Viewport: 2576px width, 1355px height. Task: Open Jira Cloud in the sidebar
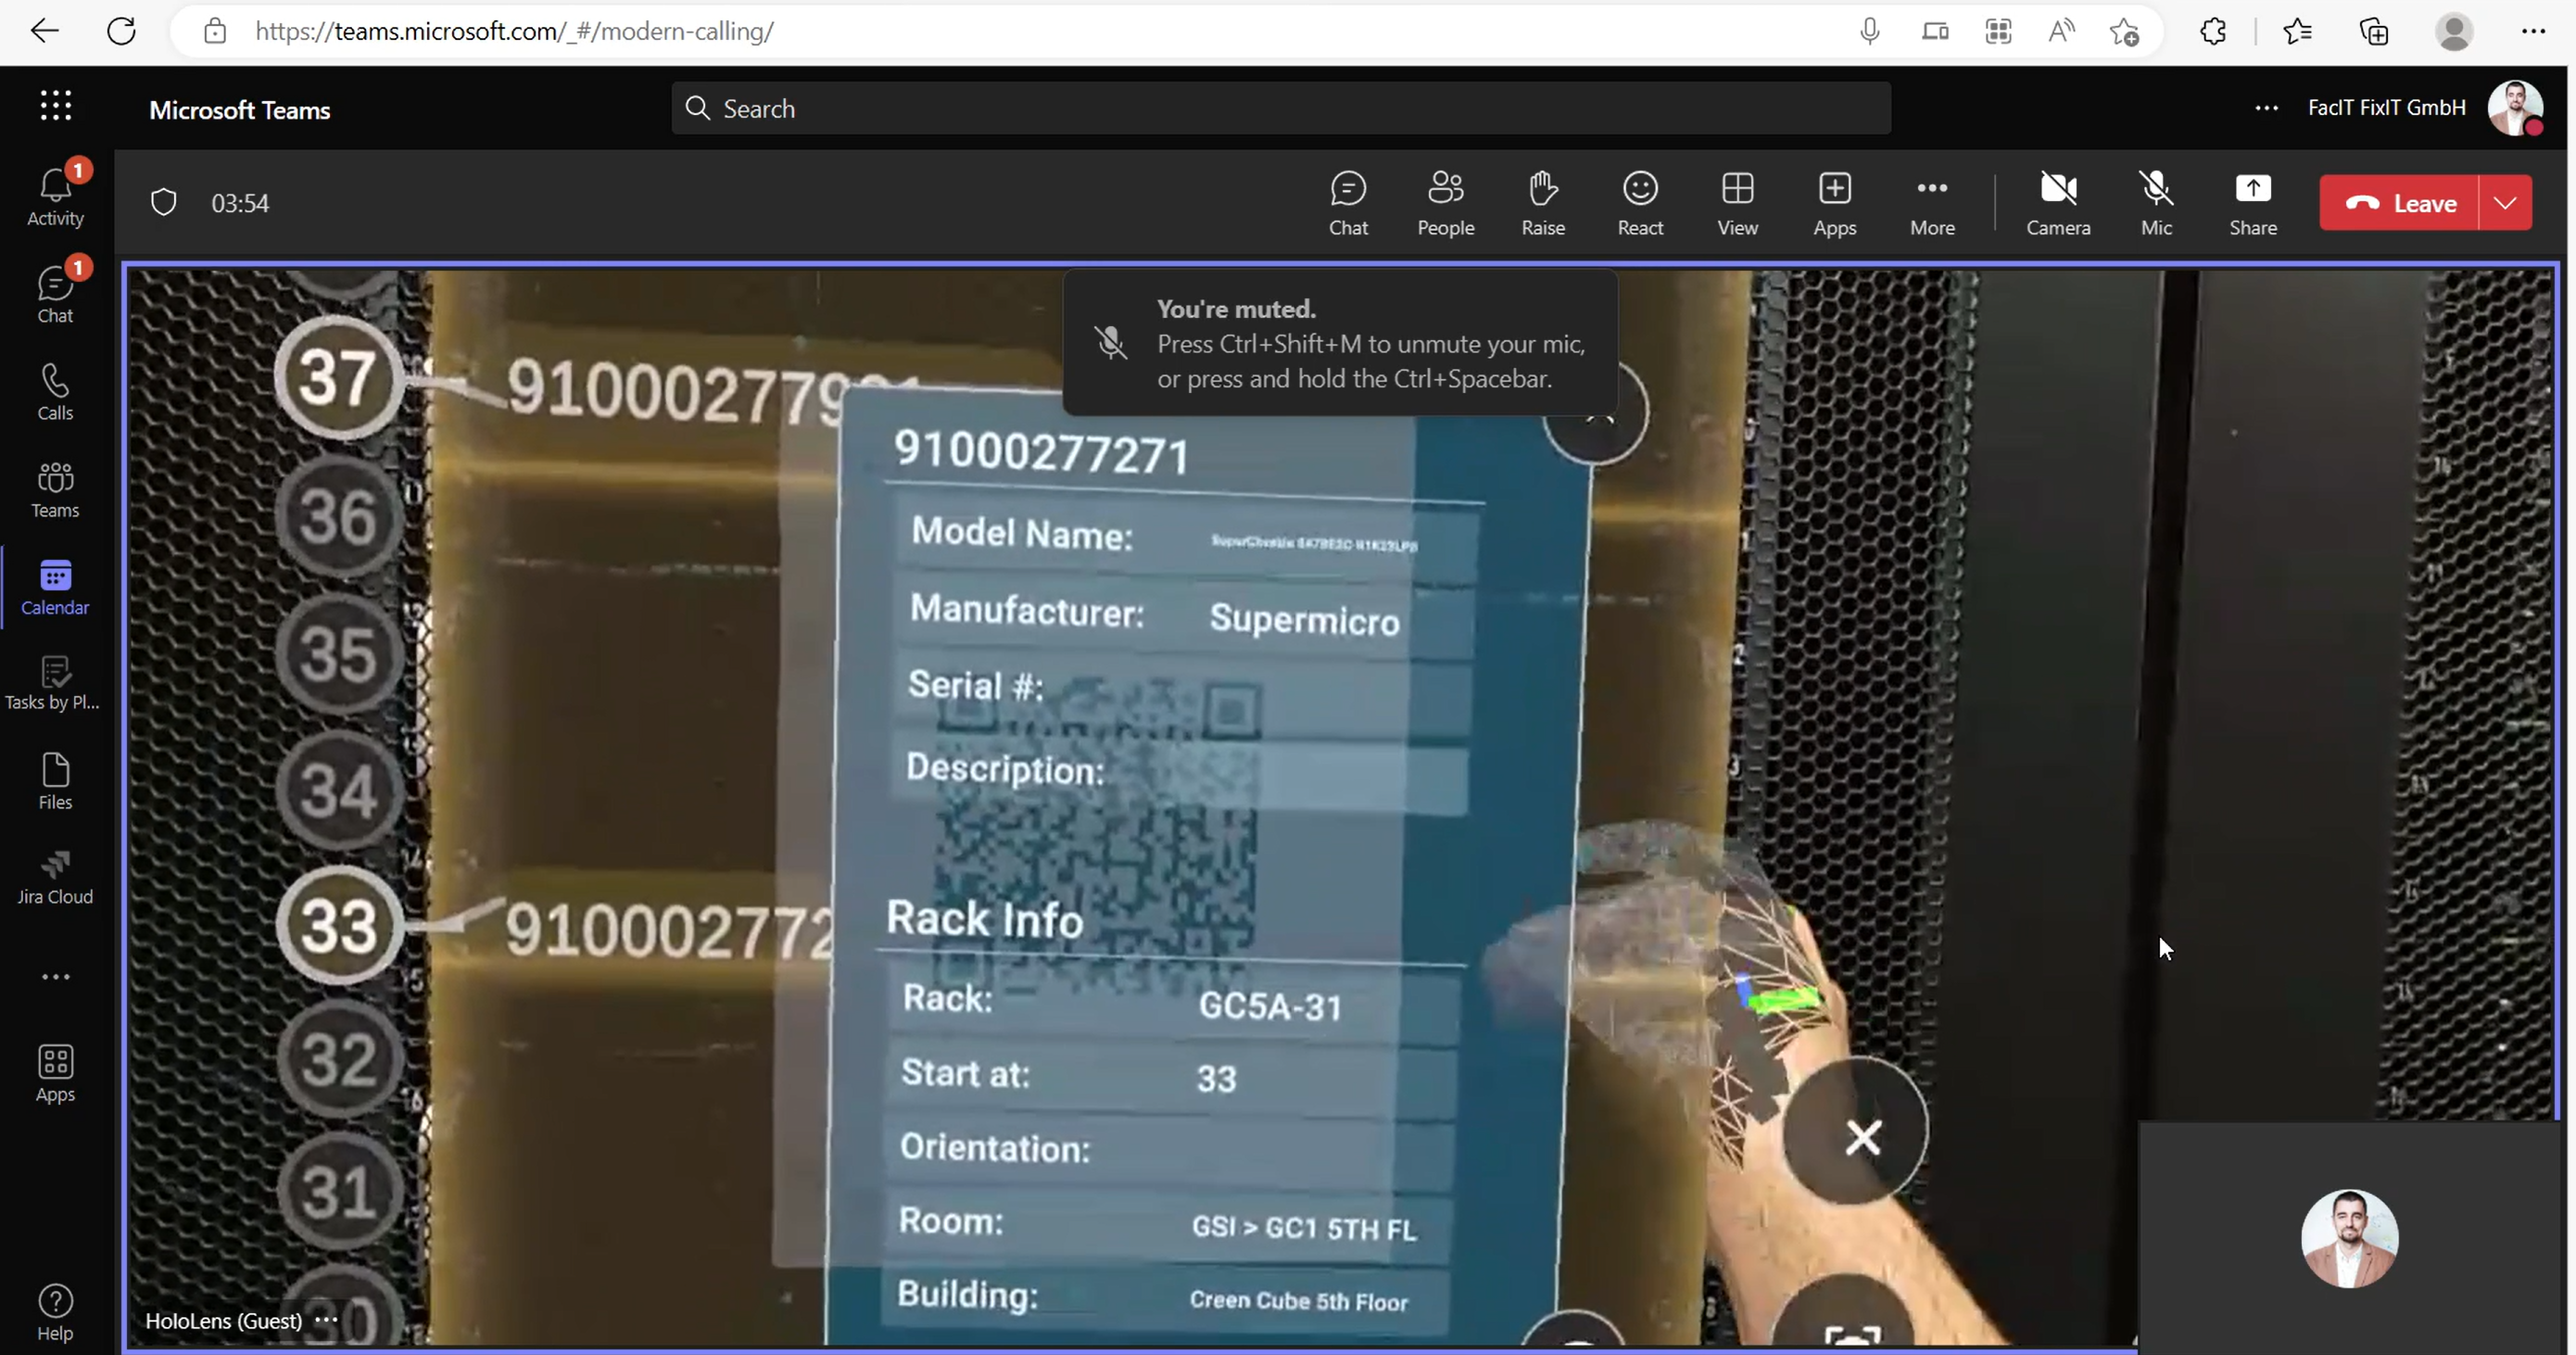point(55,878)
